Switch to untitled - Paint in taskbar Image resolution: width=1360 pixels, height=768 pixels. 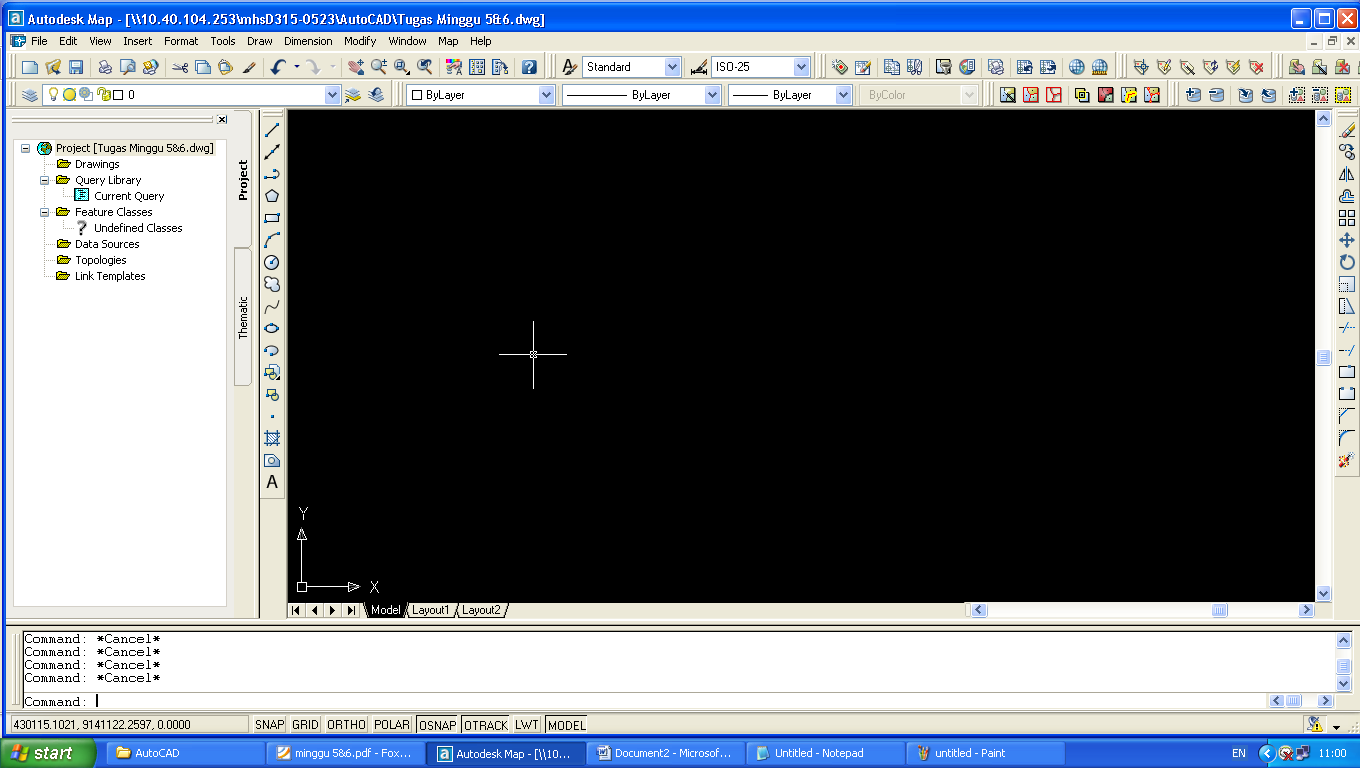click(x=985, y=753)
